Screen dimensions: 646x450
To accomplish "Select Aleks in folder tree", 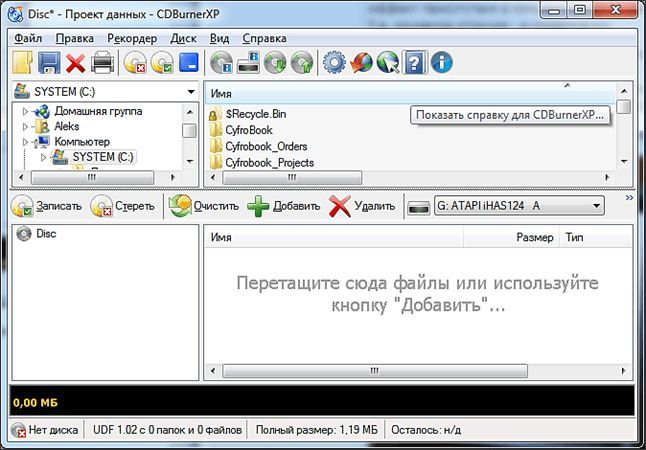I will click(66, 127).
